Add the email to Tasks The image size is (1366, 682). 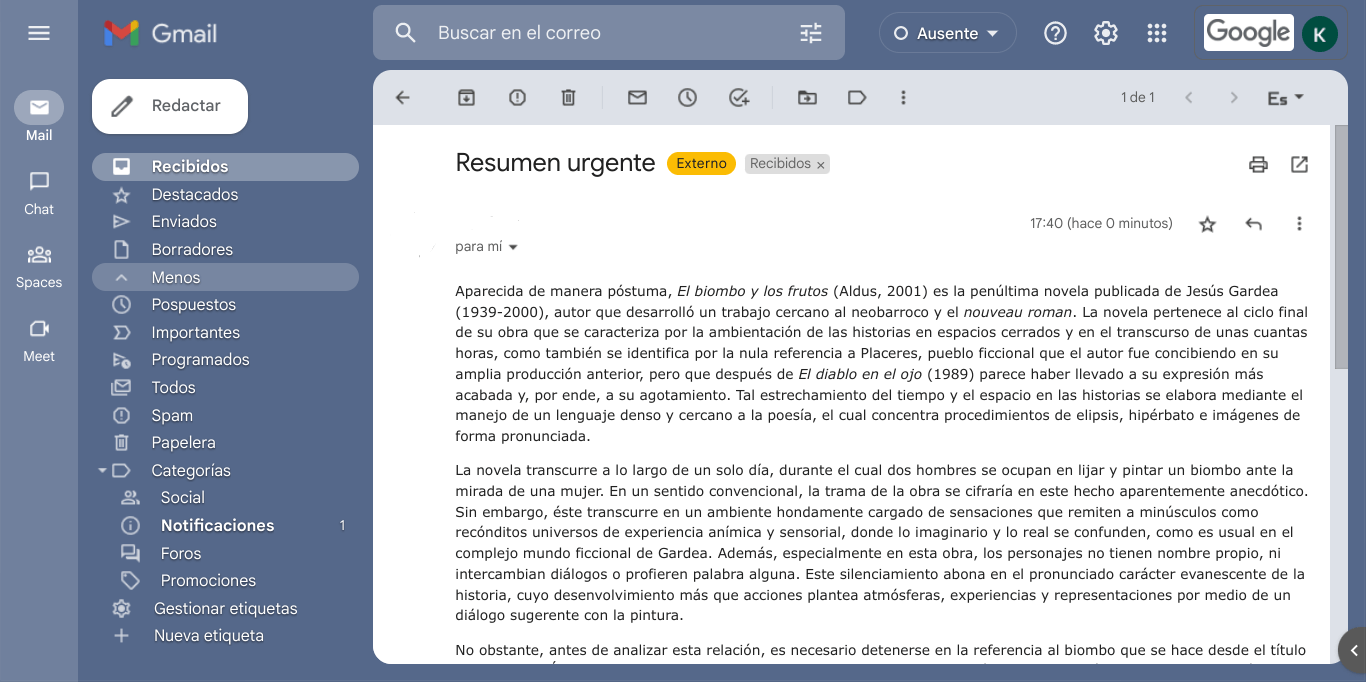(x=738, y=97)
